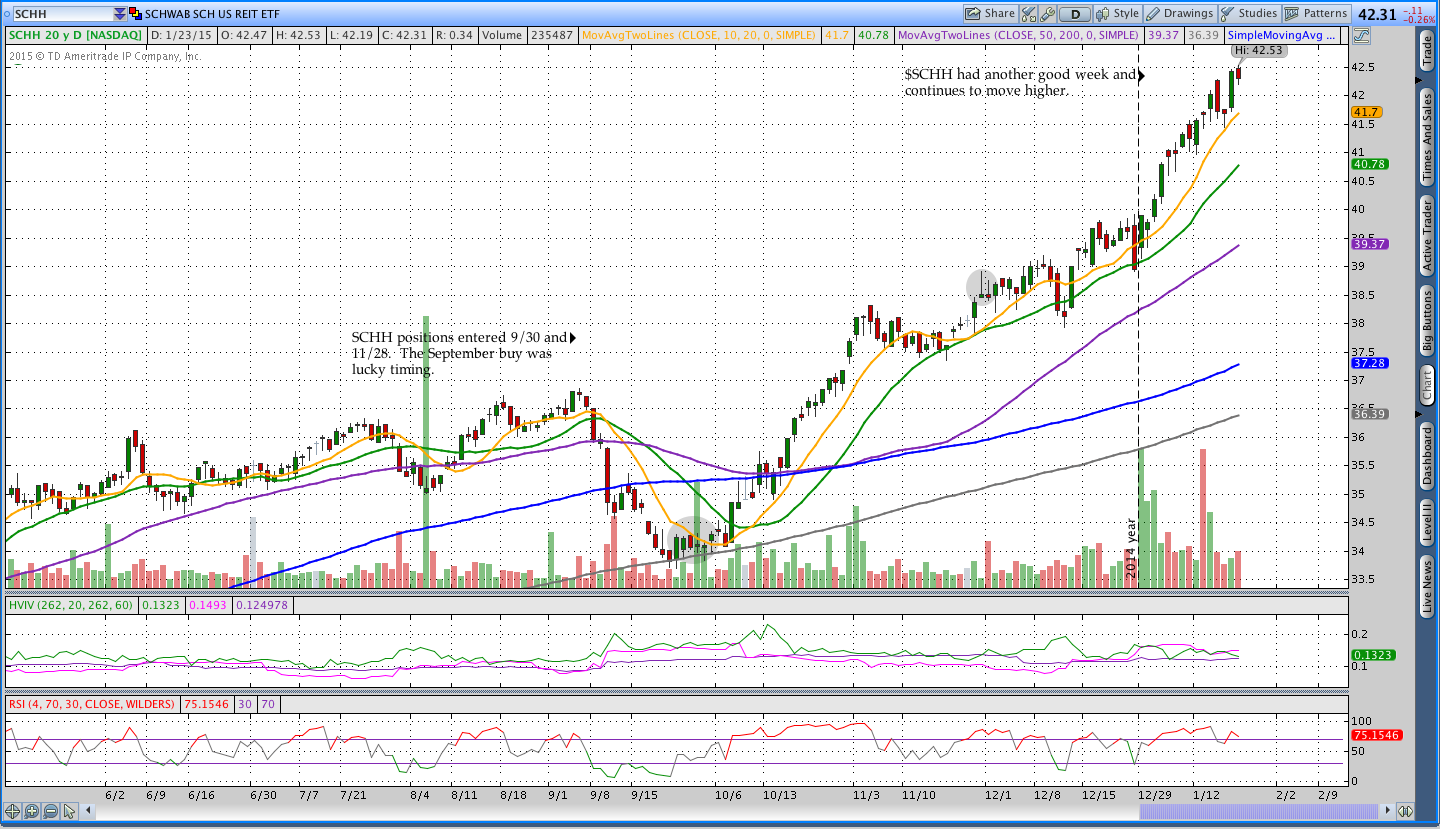Click the RSI 70 overbought level label
1440x829 pixels.
pyautogui.click(x=268, y=704)
